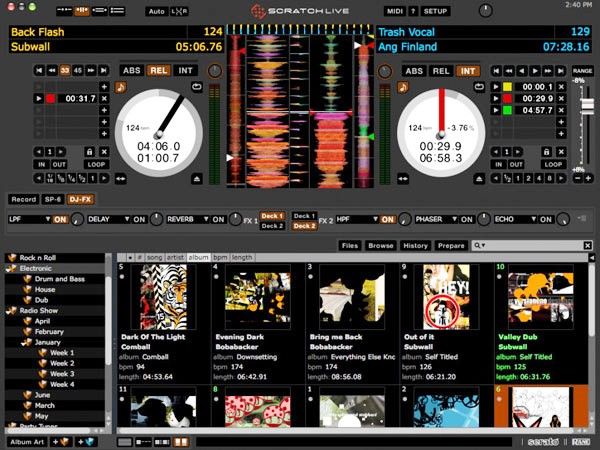
Task: Open the ECHO effect dropdown
Action: coord(515,219)
